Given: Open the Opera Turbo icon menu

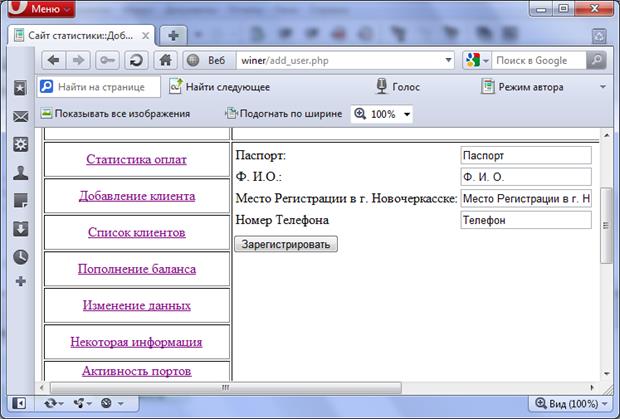Looking at the screenshot, I should (112, 403).
